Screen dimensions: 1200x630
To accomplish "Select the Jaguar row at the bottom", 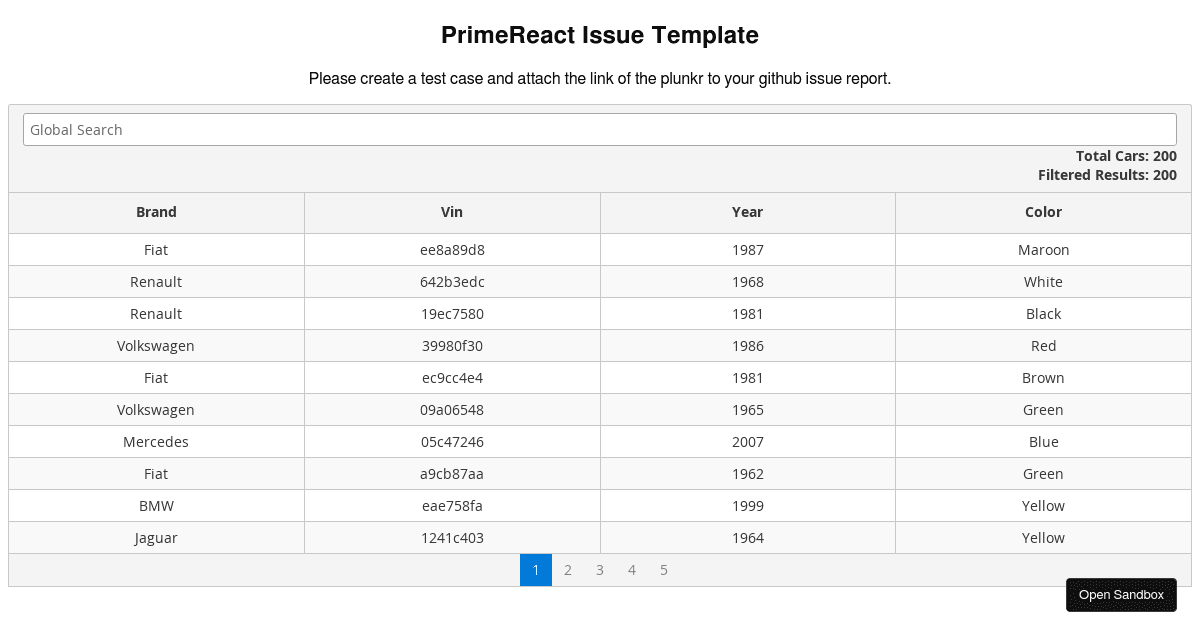I will [452, 537].
